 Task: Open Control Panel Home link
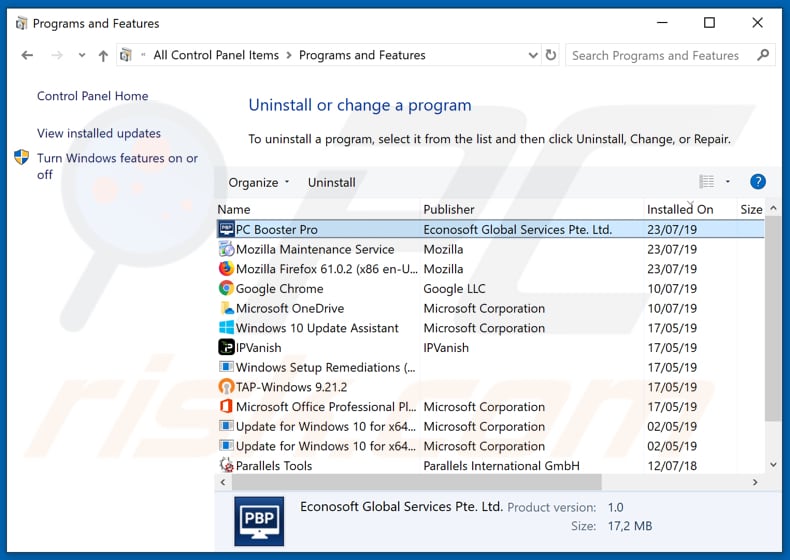(x=92, y=97)
